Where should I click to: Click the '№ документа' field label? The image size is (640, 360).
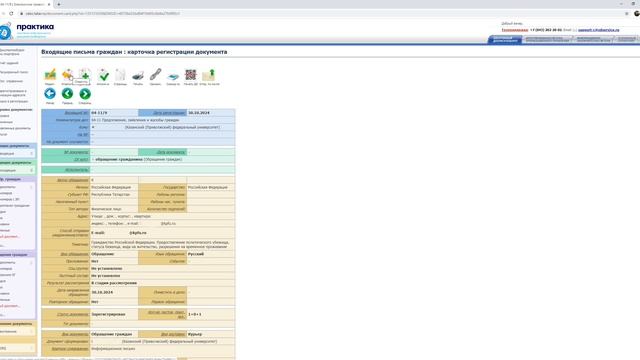click(76, 152)
